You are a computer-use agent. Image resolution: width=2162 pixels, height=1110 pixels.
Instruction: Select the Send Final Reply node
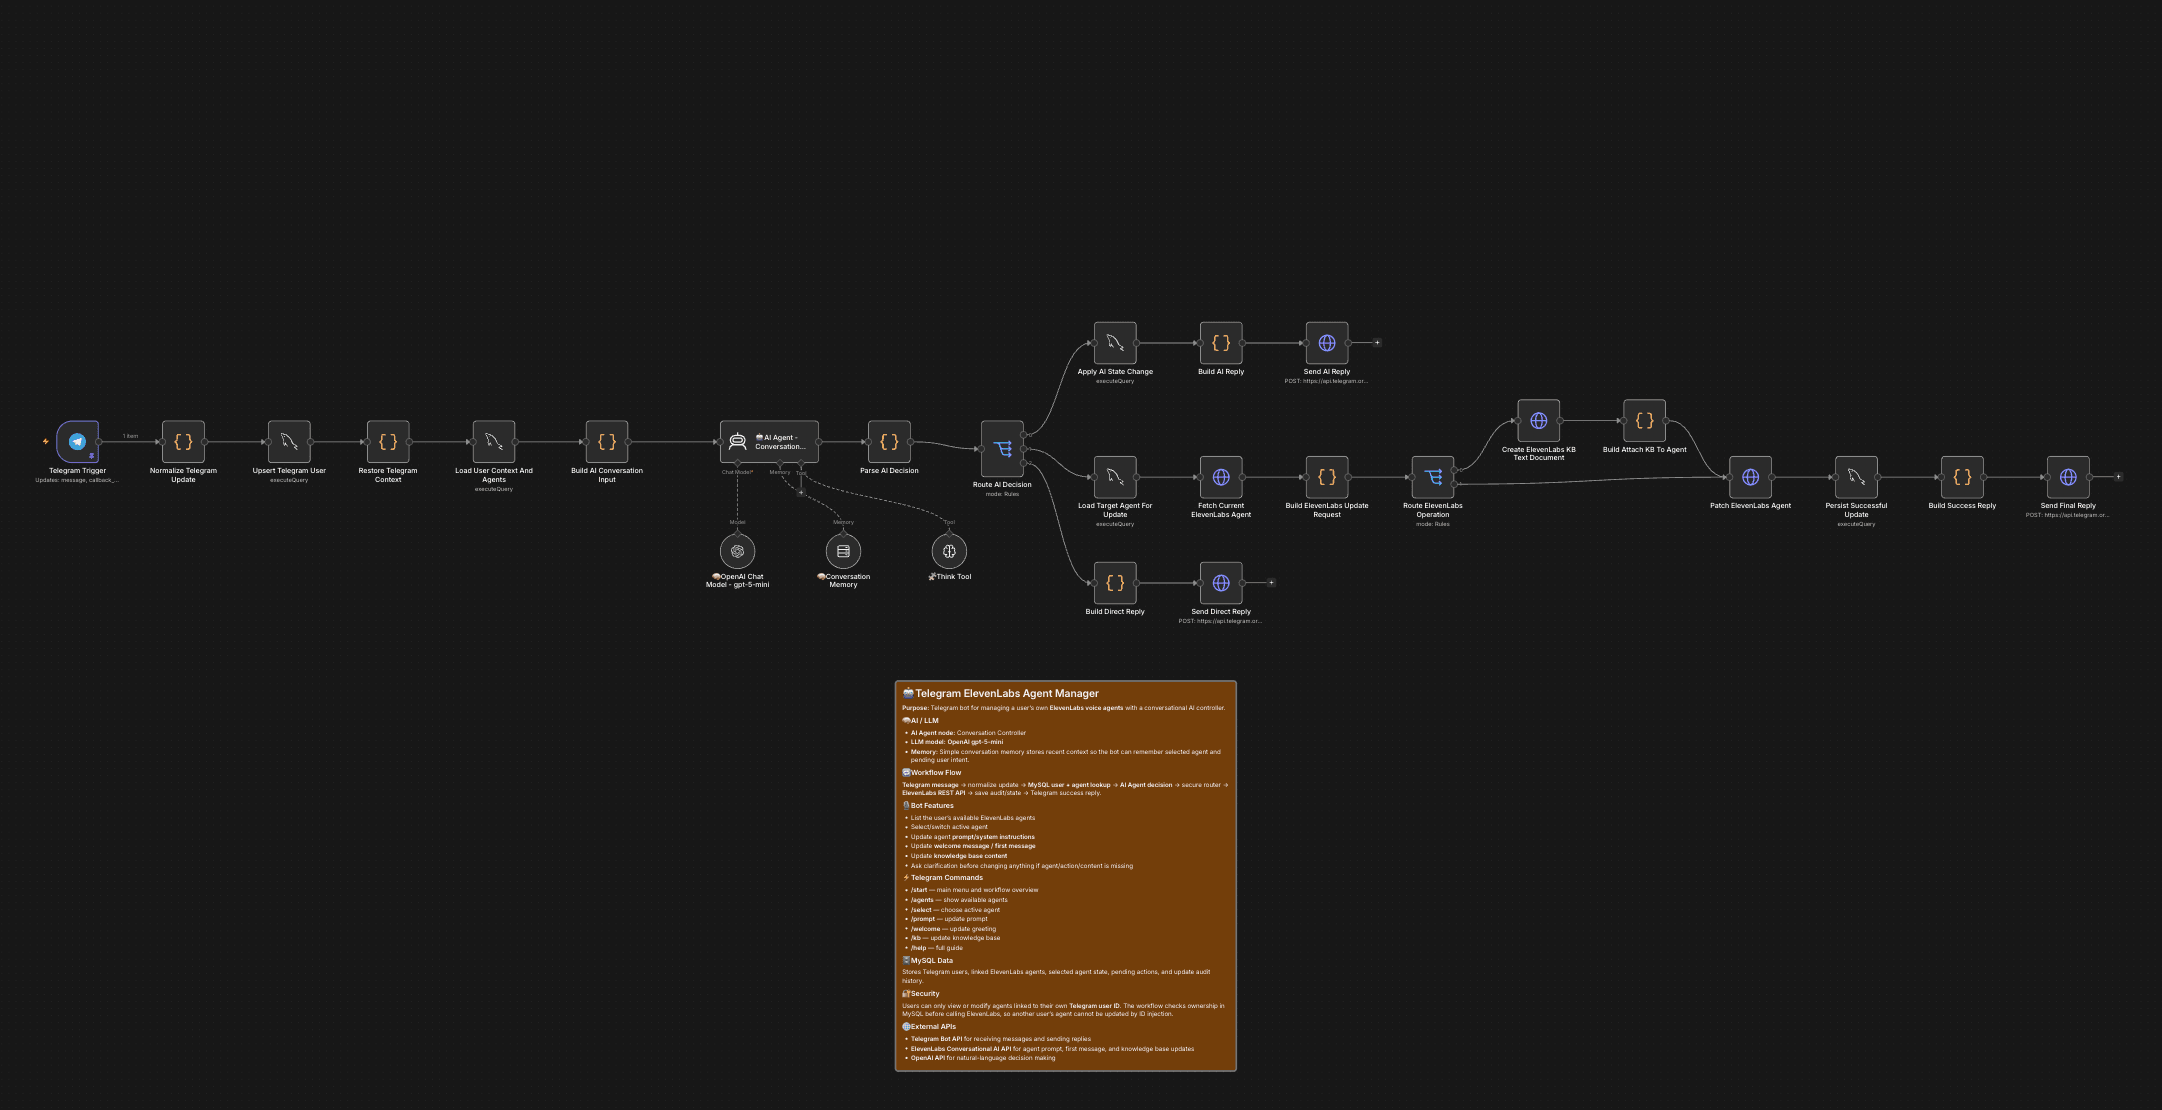pos(2069,477)
